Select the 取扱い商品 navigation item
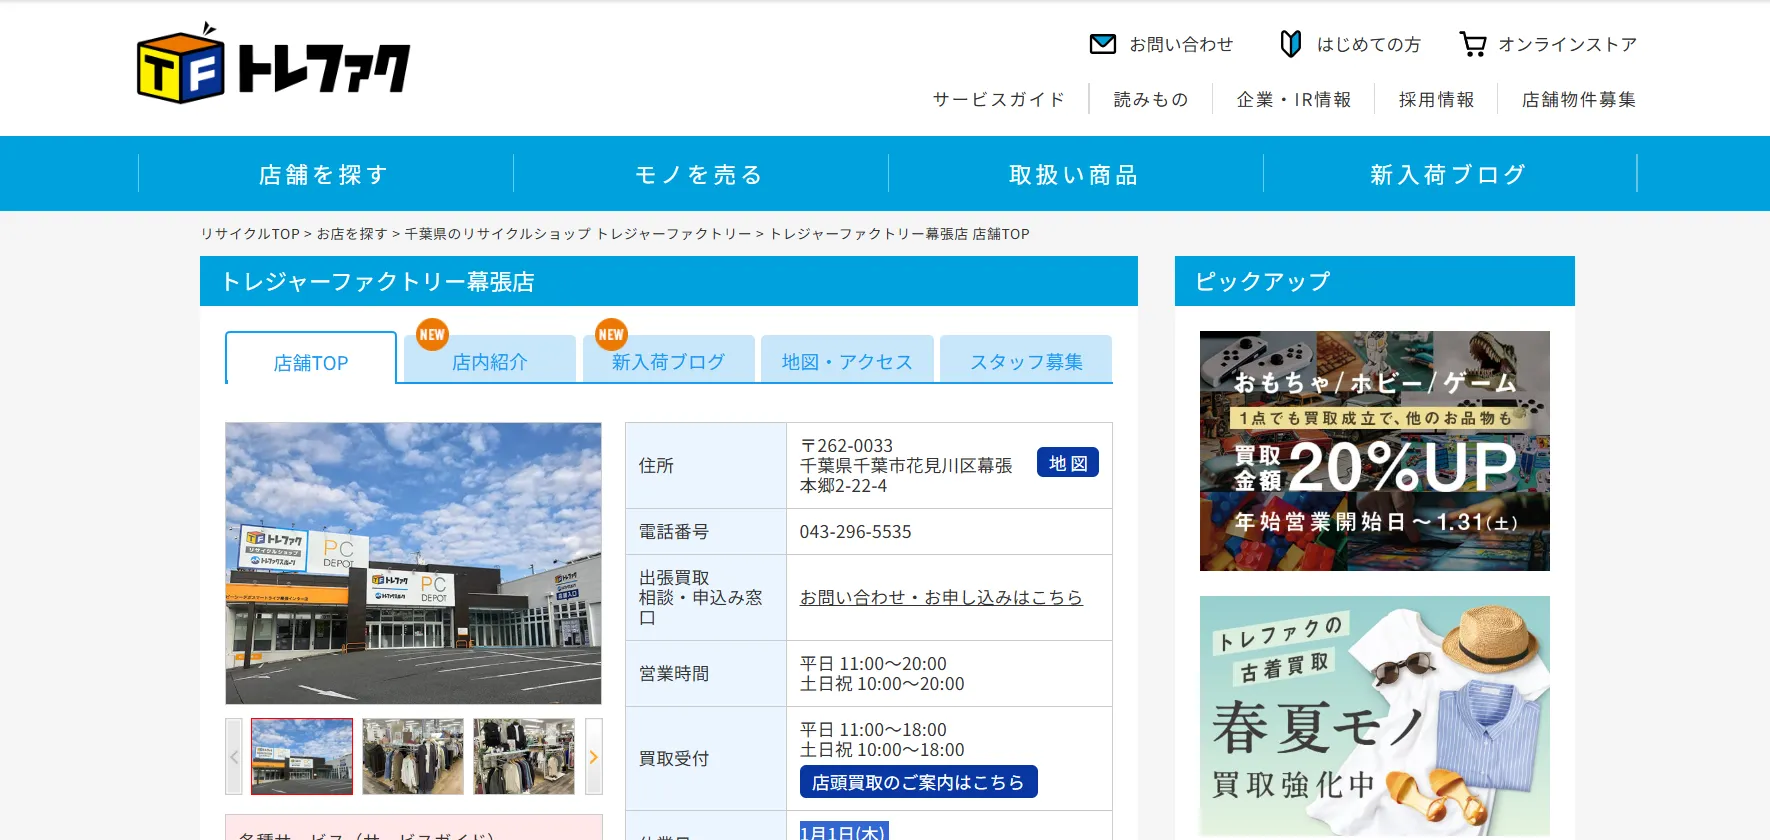Image resolution: width=1770 pixels, height=840 pixels. click(1074, 174)
